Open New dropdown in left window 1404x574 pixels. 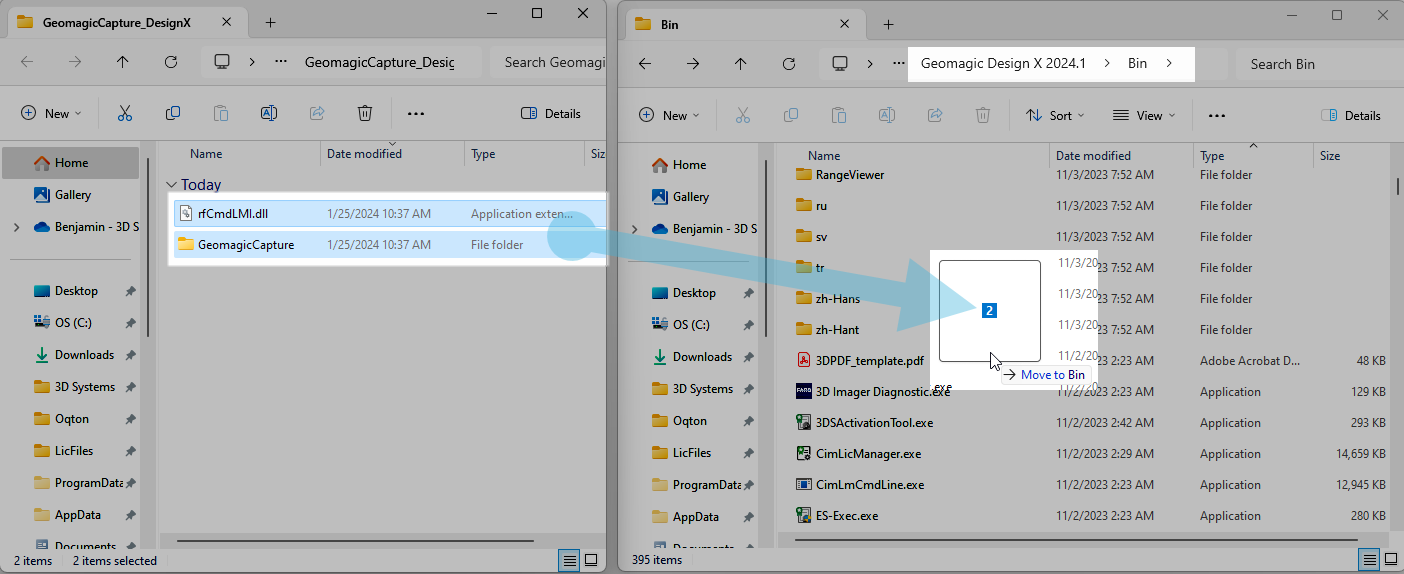tap(51, 114)
